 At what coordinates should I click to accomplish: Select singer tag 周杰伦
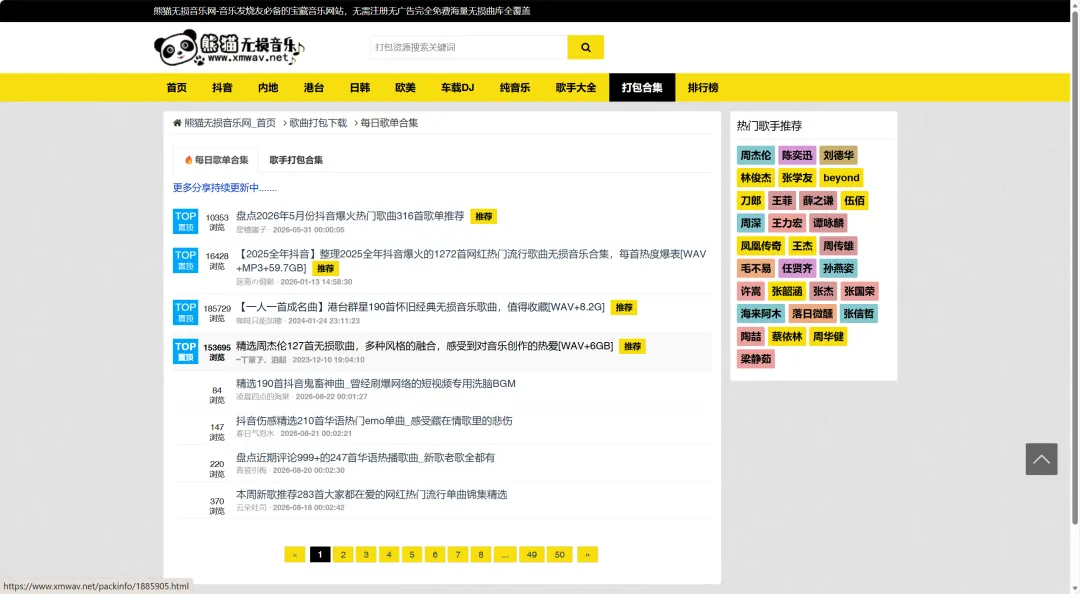click(756, 156)
